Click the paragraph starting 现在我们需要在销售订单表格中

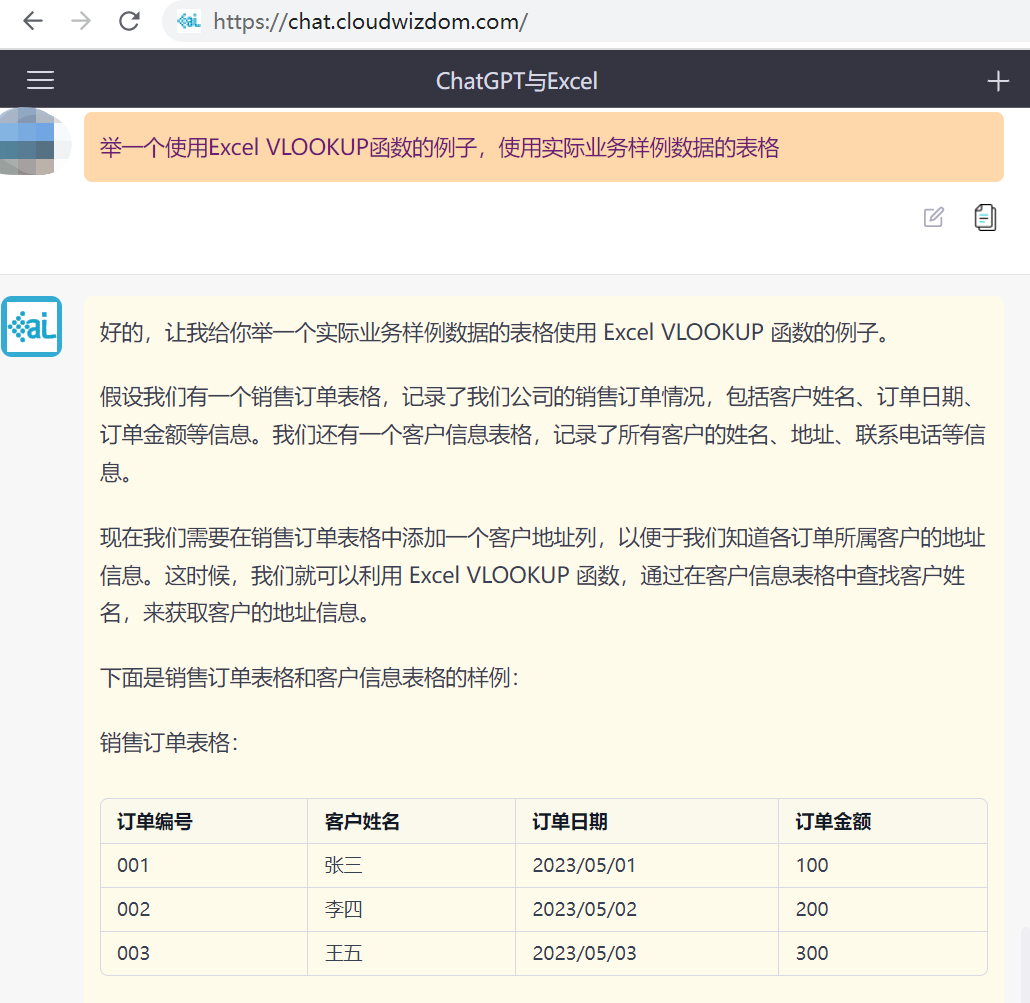point(543,575)
